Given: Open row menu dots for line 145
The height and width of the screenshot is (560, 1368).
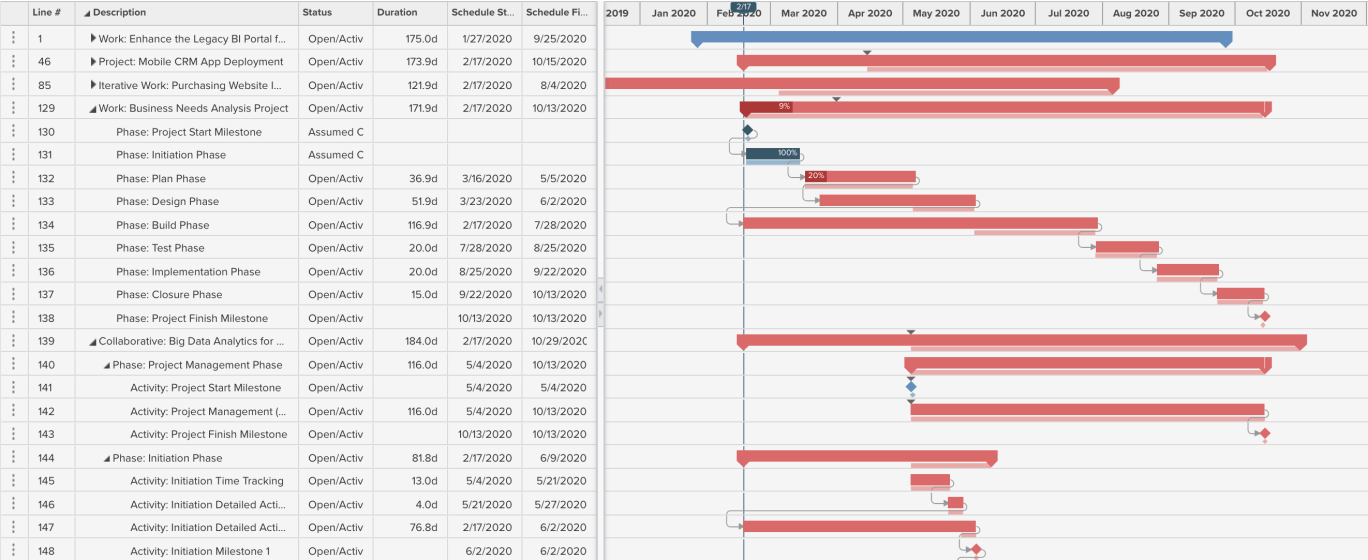Looking at the screenshot, I should pyautogui.click(x=13, y=481).
